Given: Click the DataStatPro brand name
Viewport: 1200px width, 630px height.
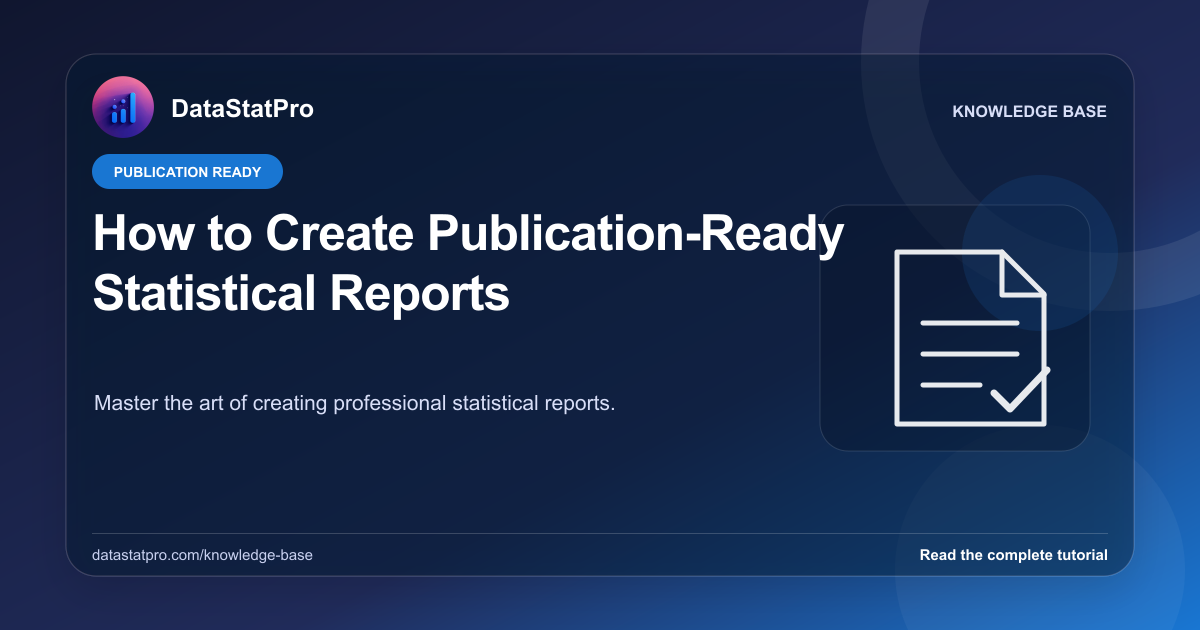Looking at the screenshot, I should click(x=242, y=109).
